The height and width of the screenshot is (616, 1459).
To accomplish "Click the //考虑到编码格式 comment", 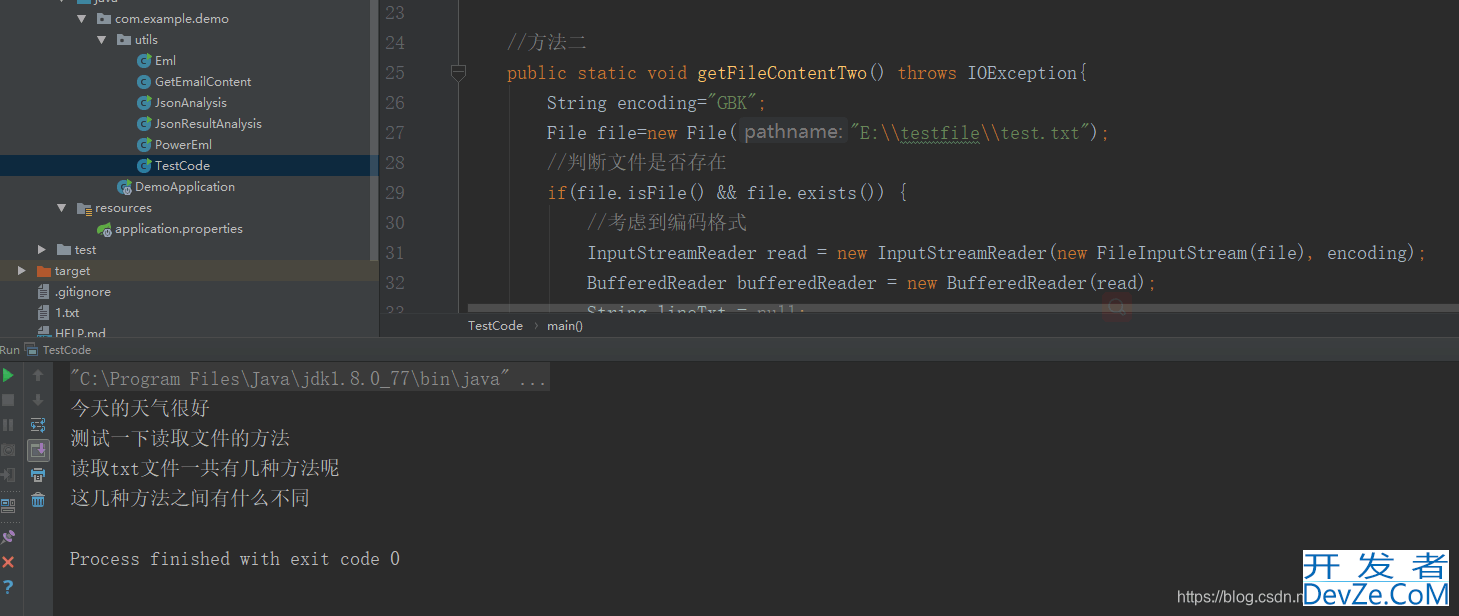I will (667, 223).
